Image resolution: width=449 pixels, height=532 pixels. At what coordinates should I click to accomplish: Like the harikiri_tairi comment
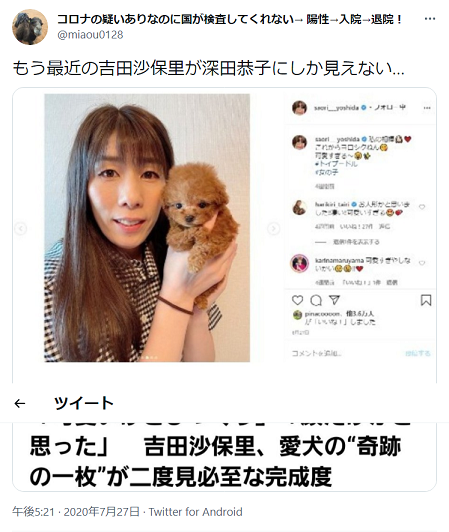422,207
